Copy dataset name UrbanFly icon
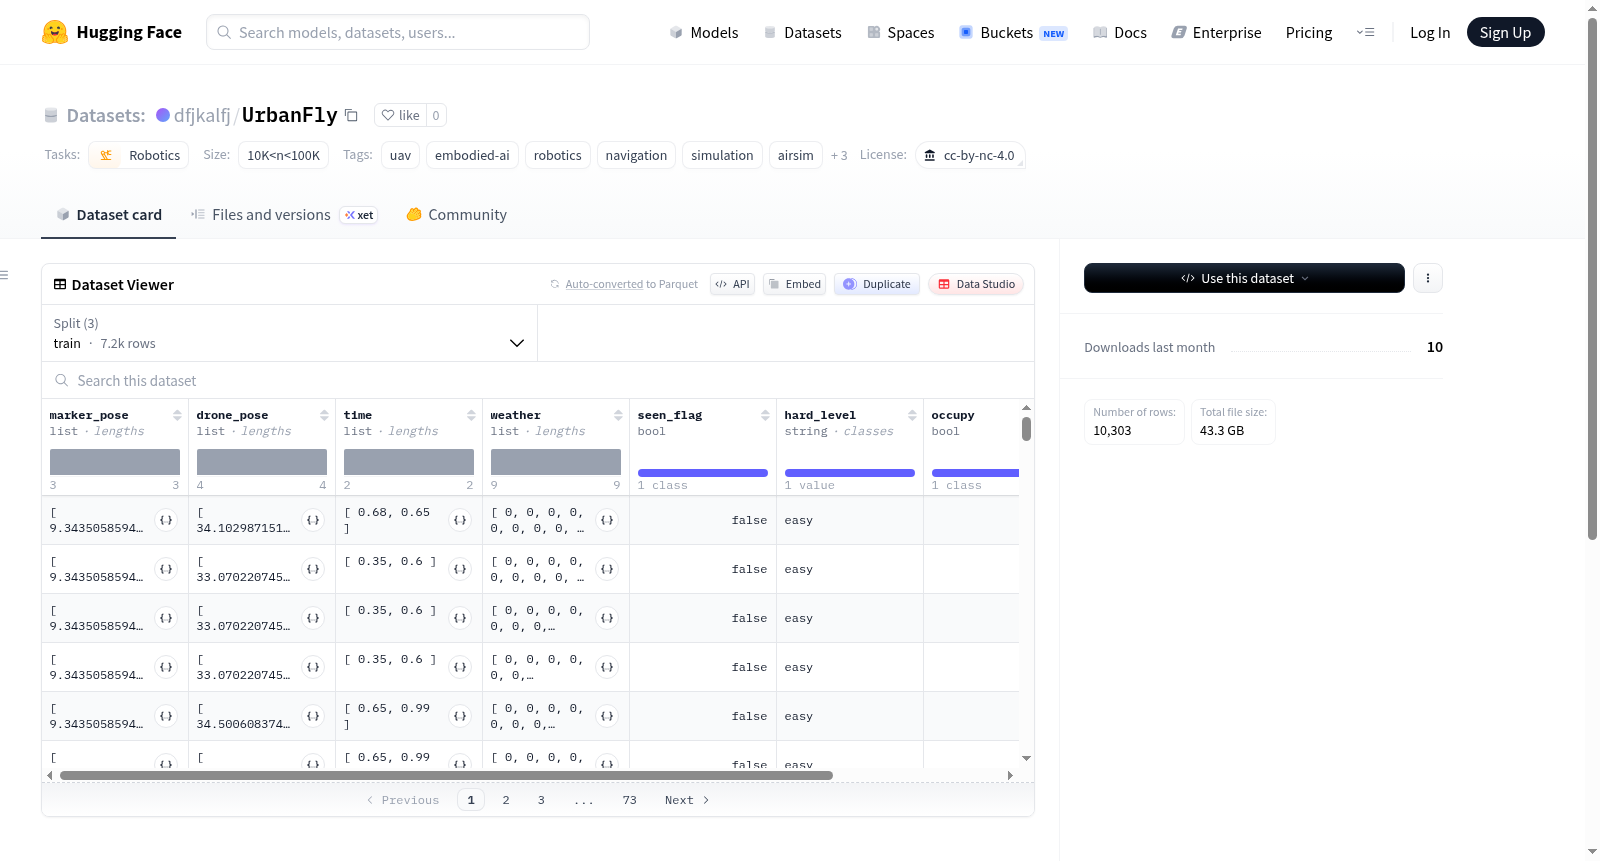This screenshot has height=861, width=1600. click(351, 115)
